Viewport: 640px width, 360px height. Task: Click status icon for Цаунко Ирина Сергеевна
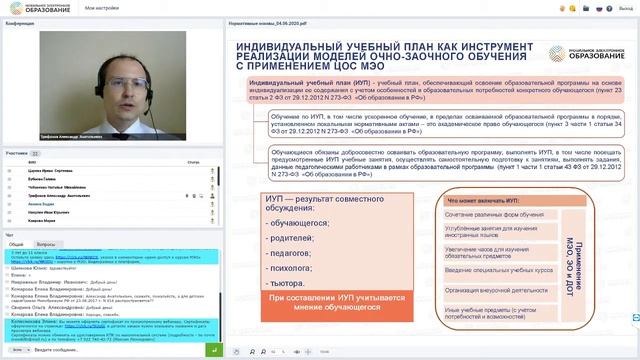point(212,171)
